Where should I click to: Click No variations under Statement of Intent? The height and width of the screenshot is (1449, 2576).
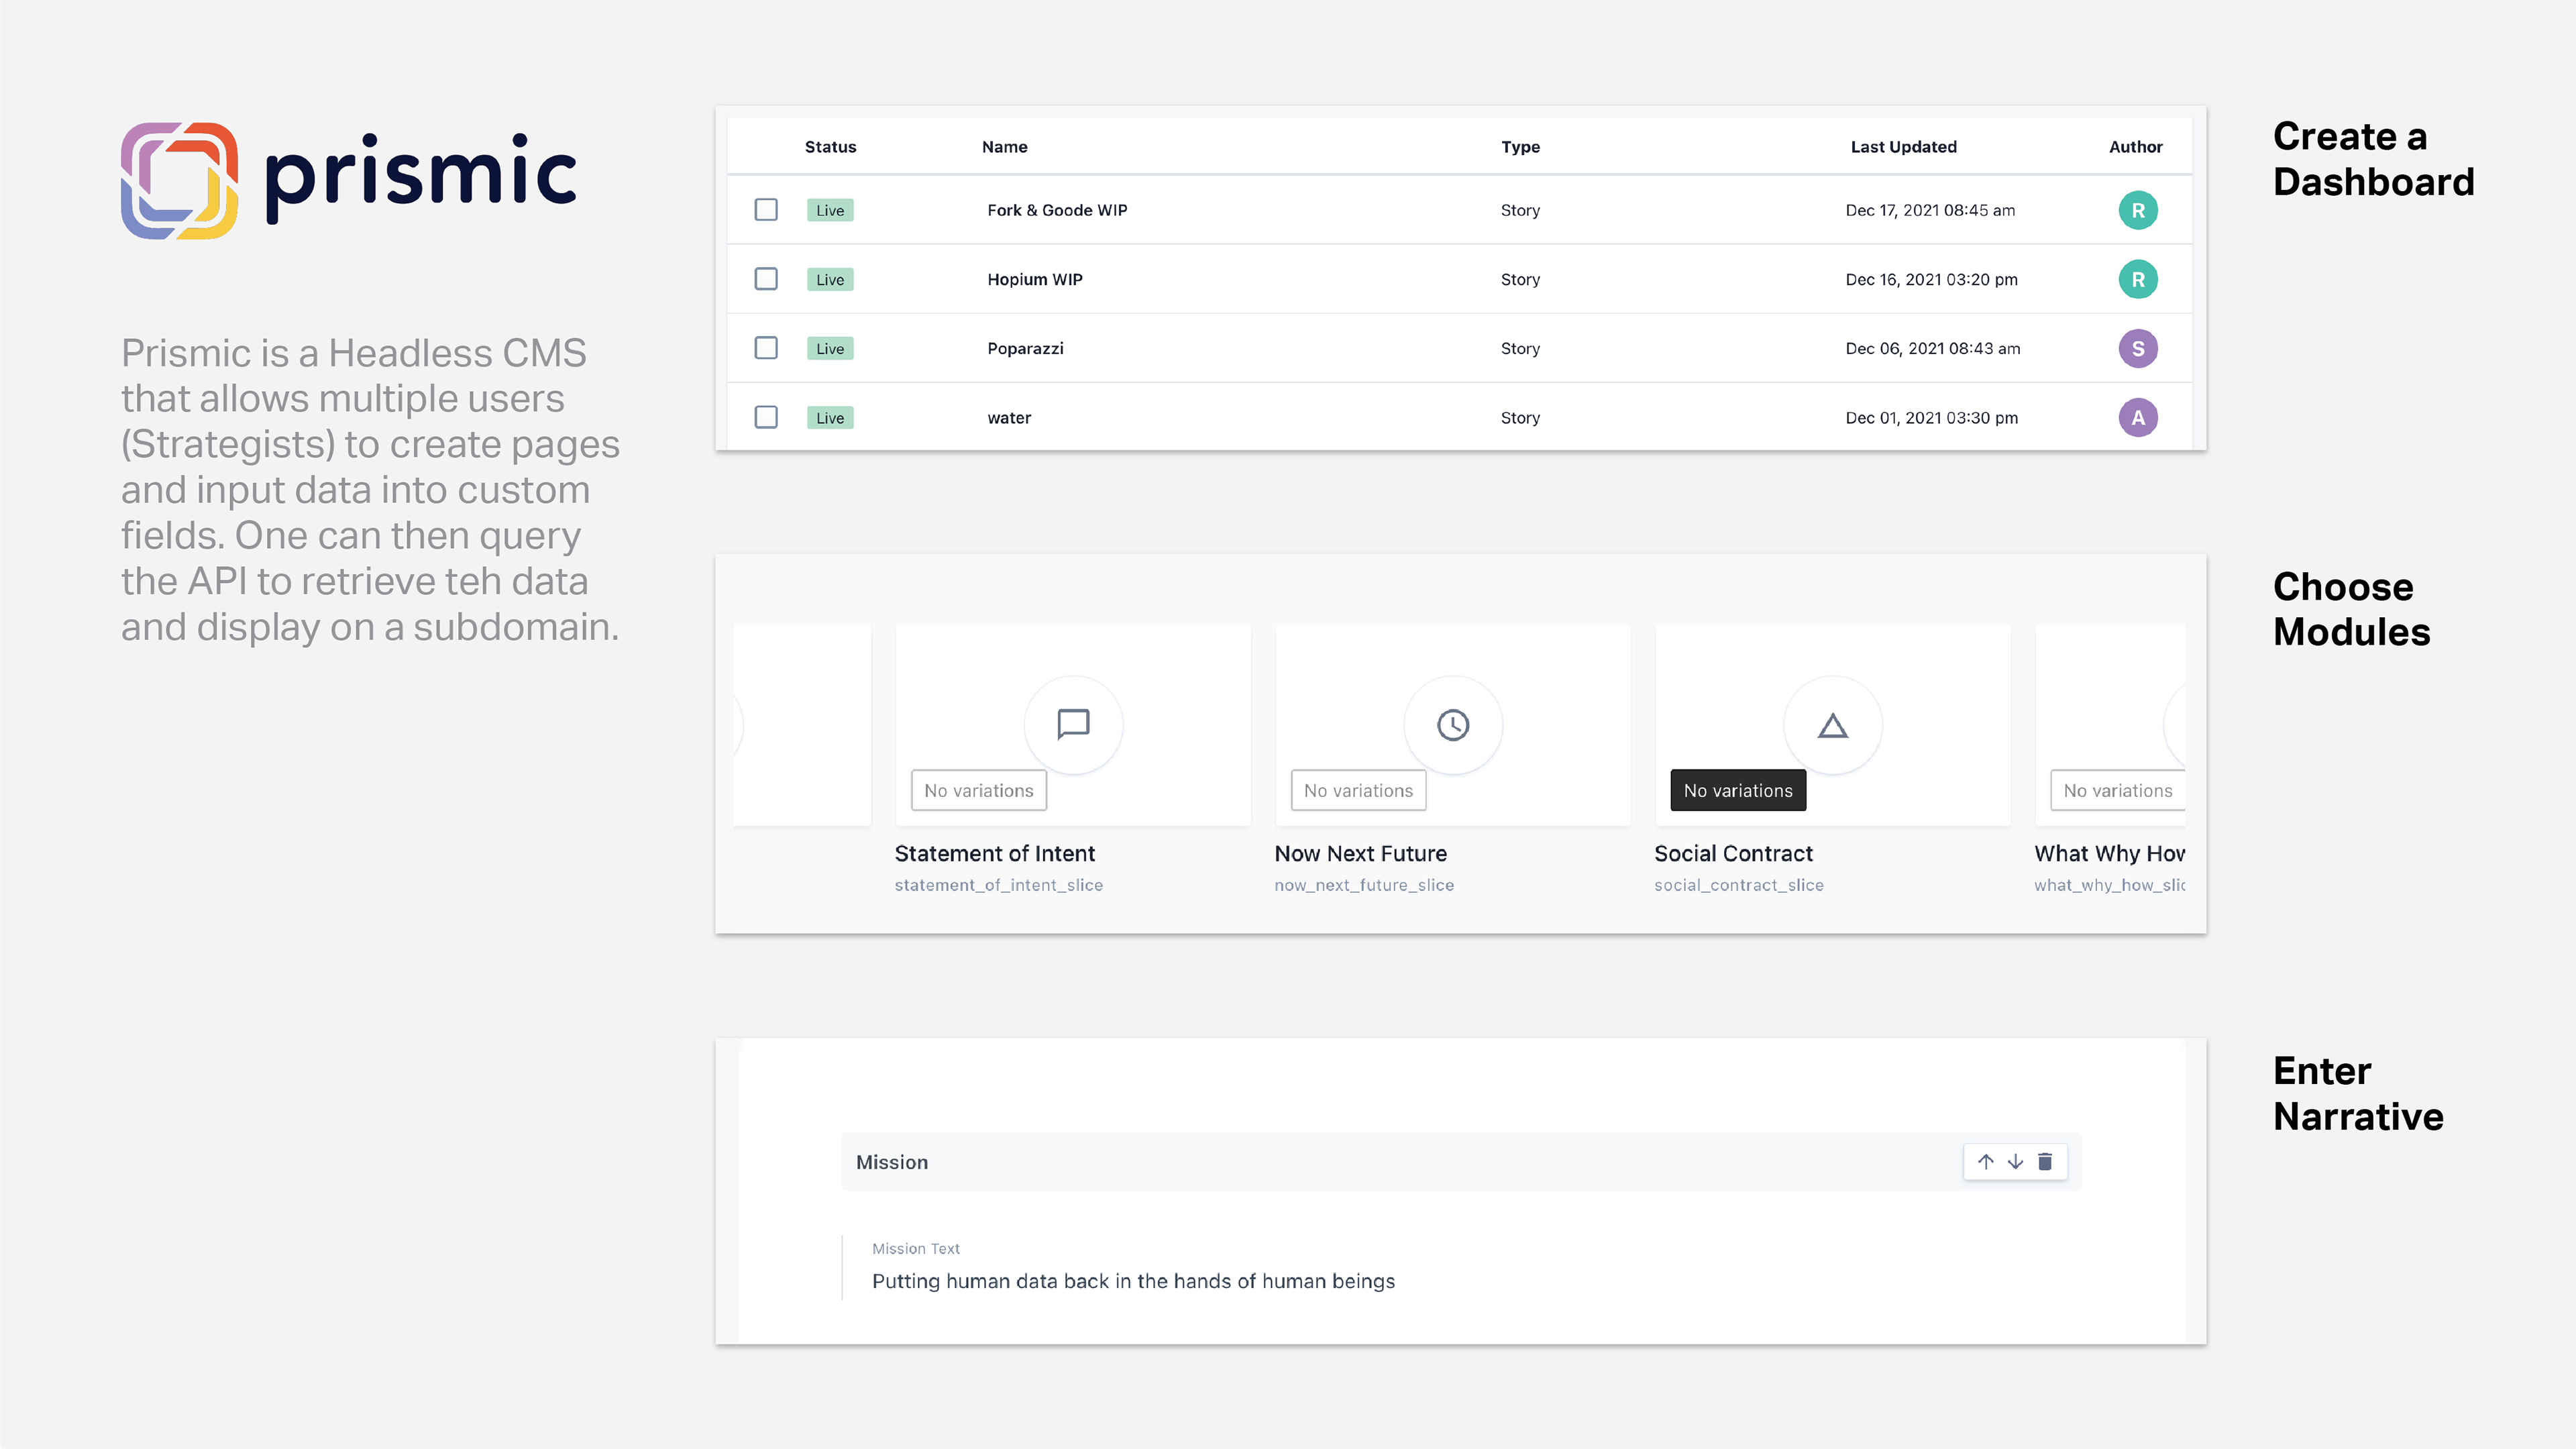(x=979, y=790)
